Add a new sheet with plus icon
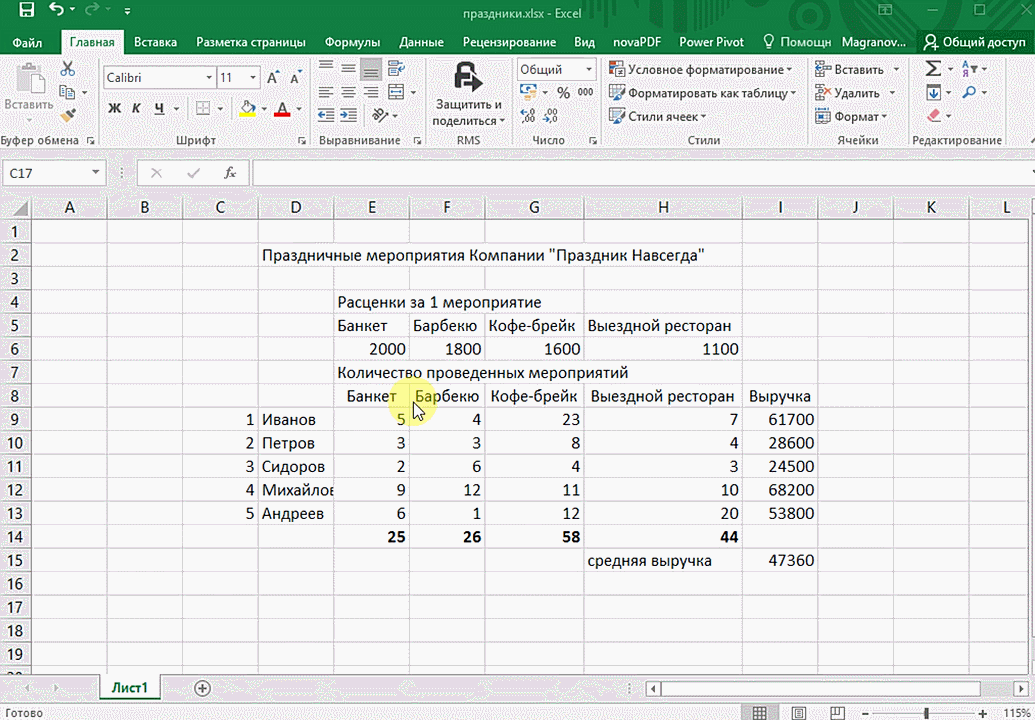 (x=203, y=688)
